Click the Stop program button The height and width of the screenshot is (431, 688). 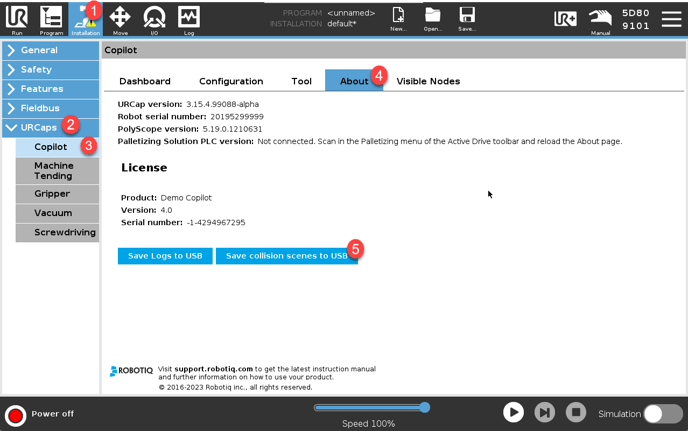coord(576,413)
